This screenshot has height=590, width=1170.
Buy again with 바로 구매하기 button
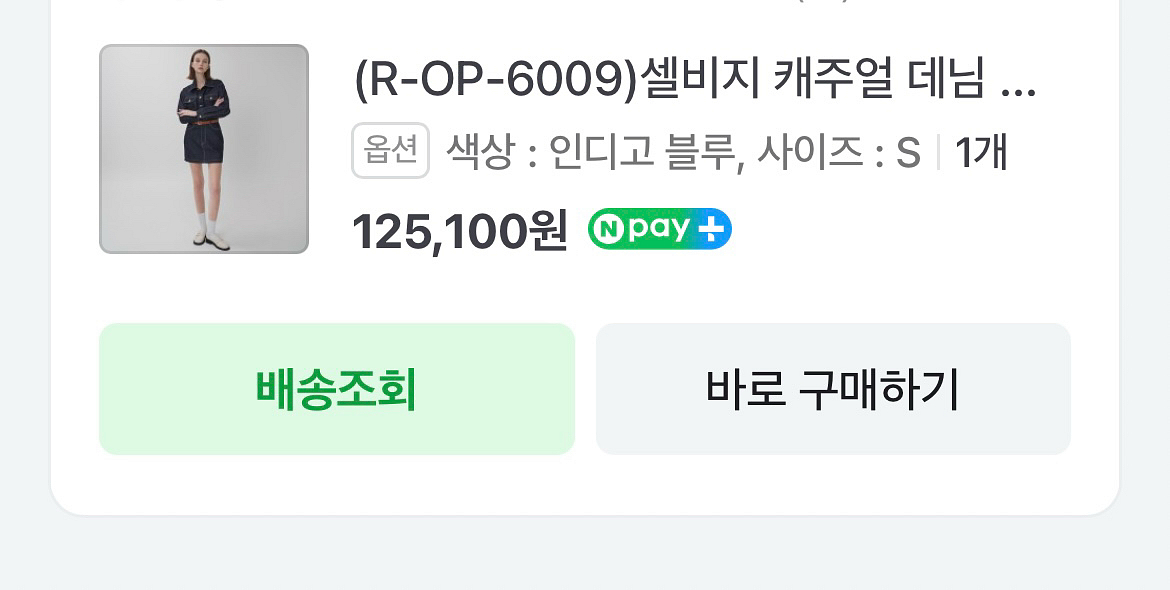coord(833,389)
